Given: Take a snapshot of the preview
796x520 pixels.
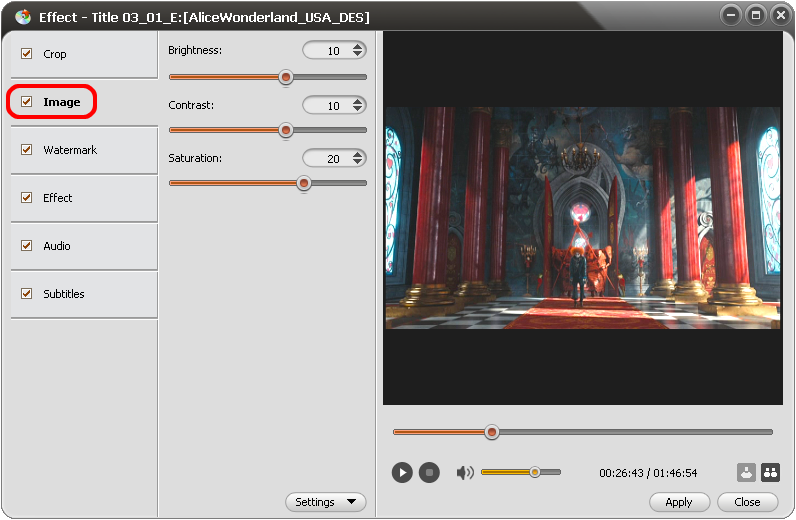Looking at the screenshot, I should (x=746, y=472).
